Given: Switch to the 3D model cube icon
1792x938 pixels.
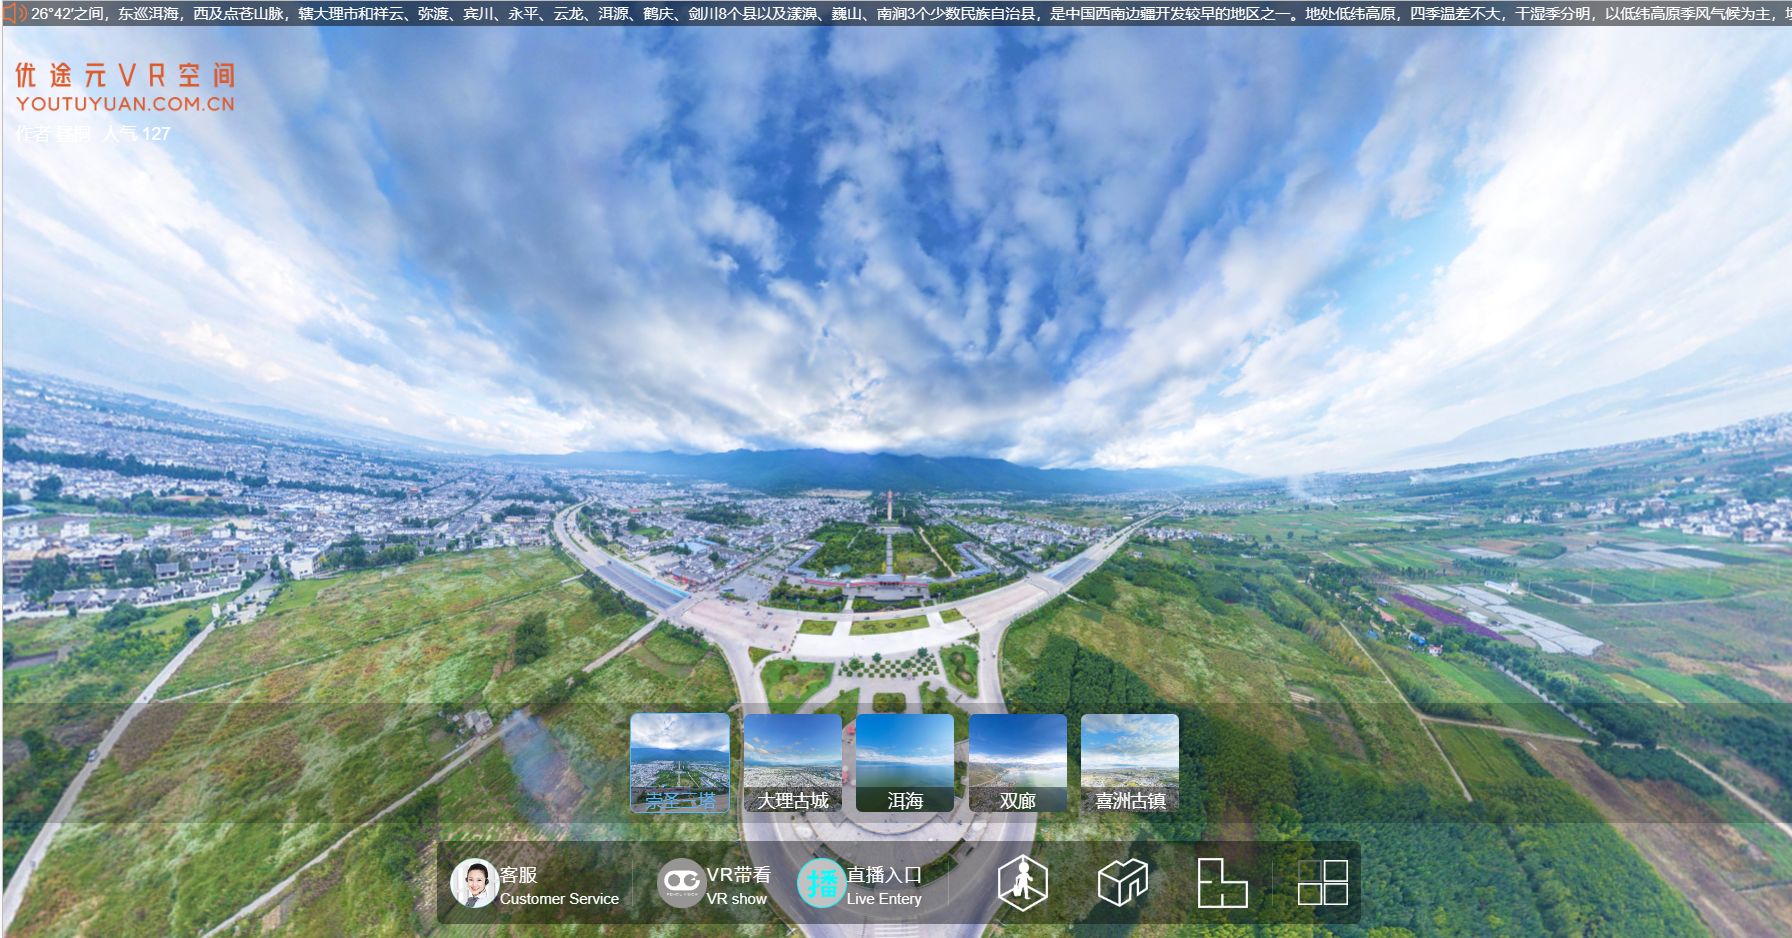Looking at the screenshot, I should (1122, 883).
